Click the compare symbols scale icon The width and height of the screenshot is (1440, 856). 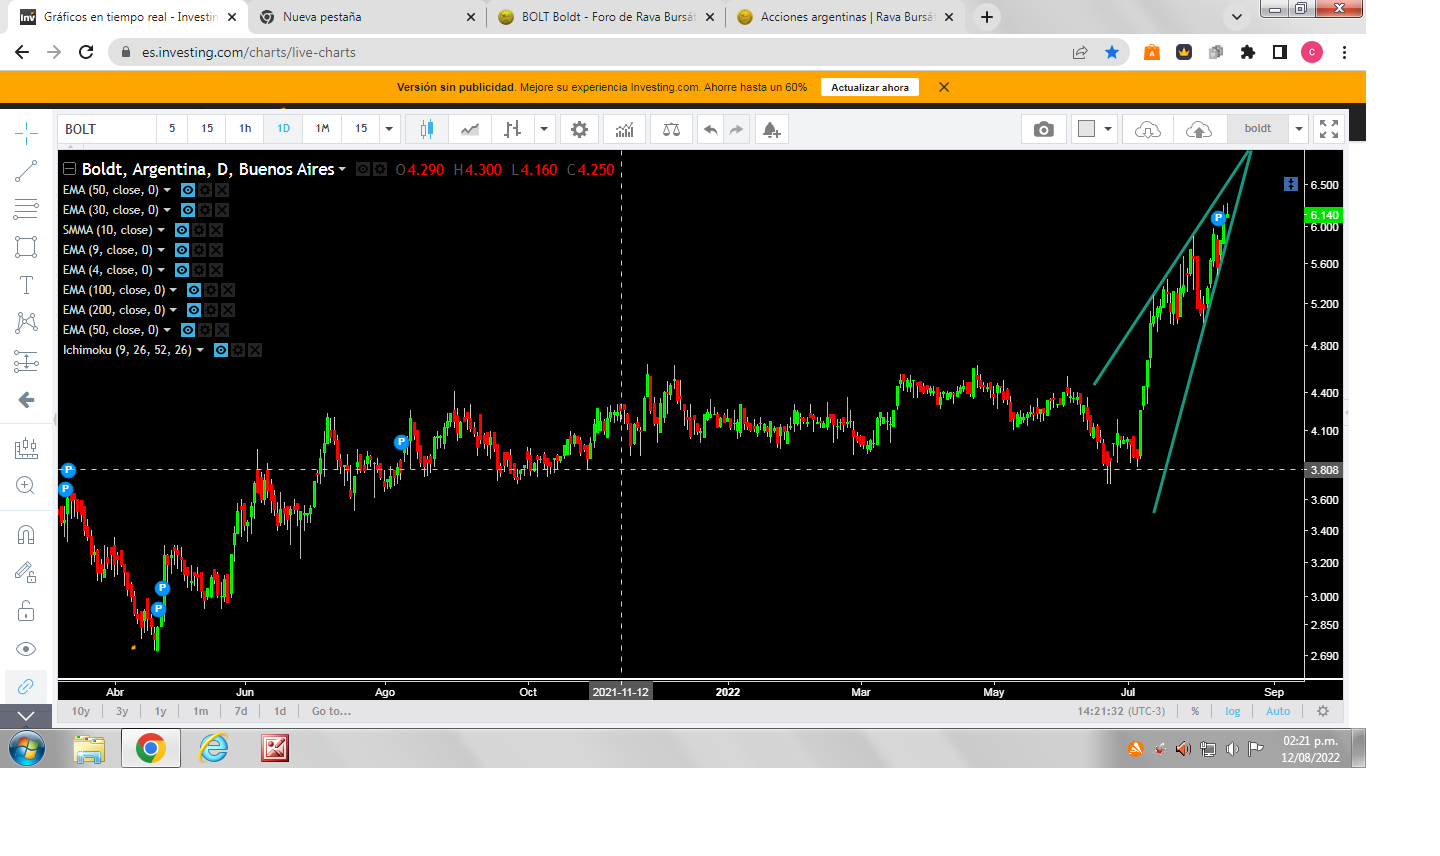click(671, 129)
